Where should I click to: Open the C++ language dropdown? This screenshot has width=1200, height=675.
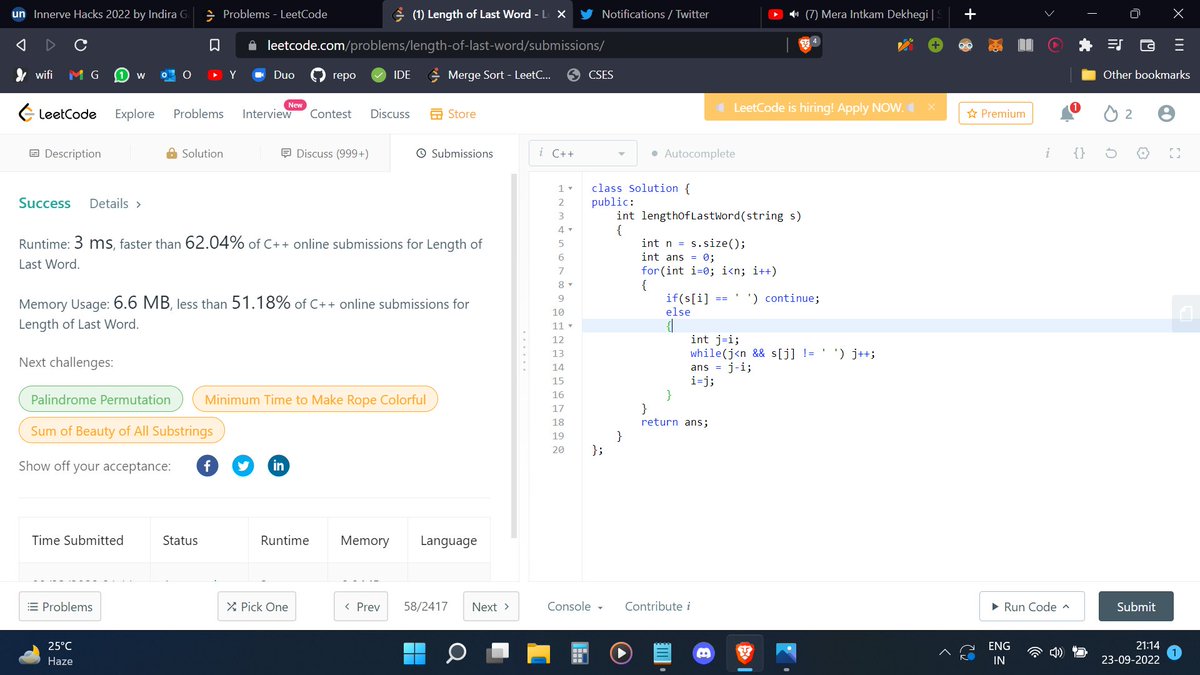[584, 154]
